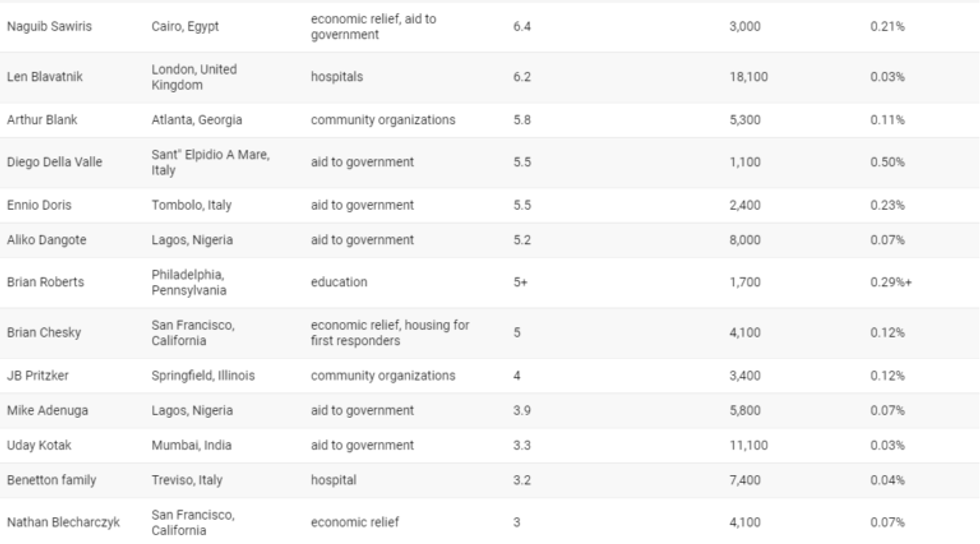Screen dimensions: 980x544
Task: Select Diego Della Valle row name
Action: pyautogui.click(x=55, y=162)
